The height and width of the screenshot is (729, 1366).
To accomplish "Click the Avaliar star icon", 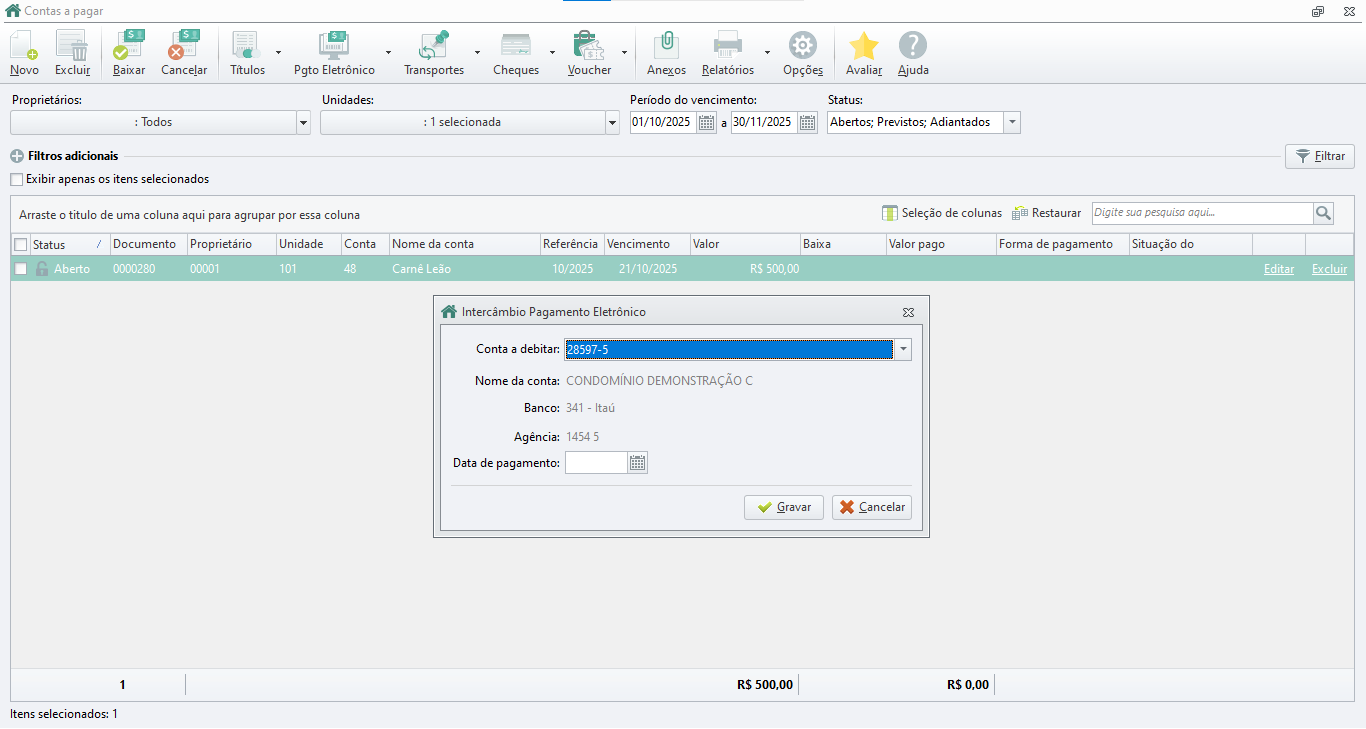I will 863,46.
